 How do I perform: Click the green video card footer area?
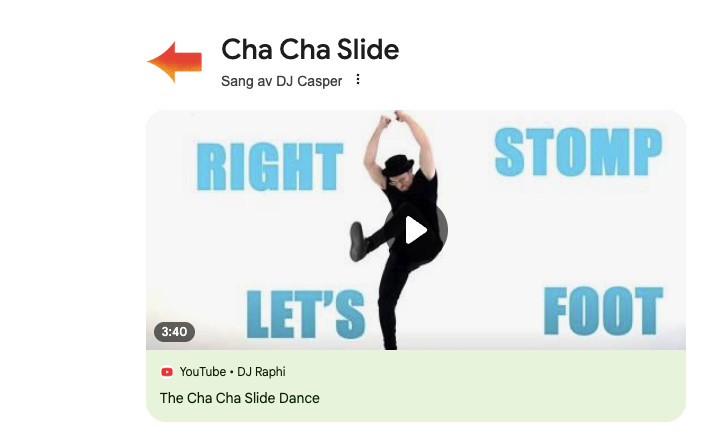pos(416,386)
